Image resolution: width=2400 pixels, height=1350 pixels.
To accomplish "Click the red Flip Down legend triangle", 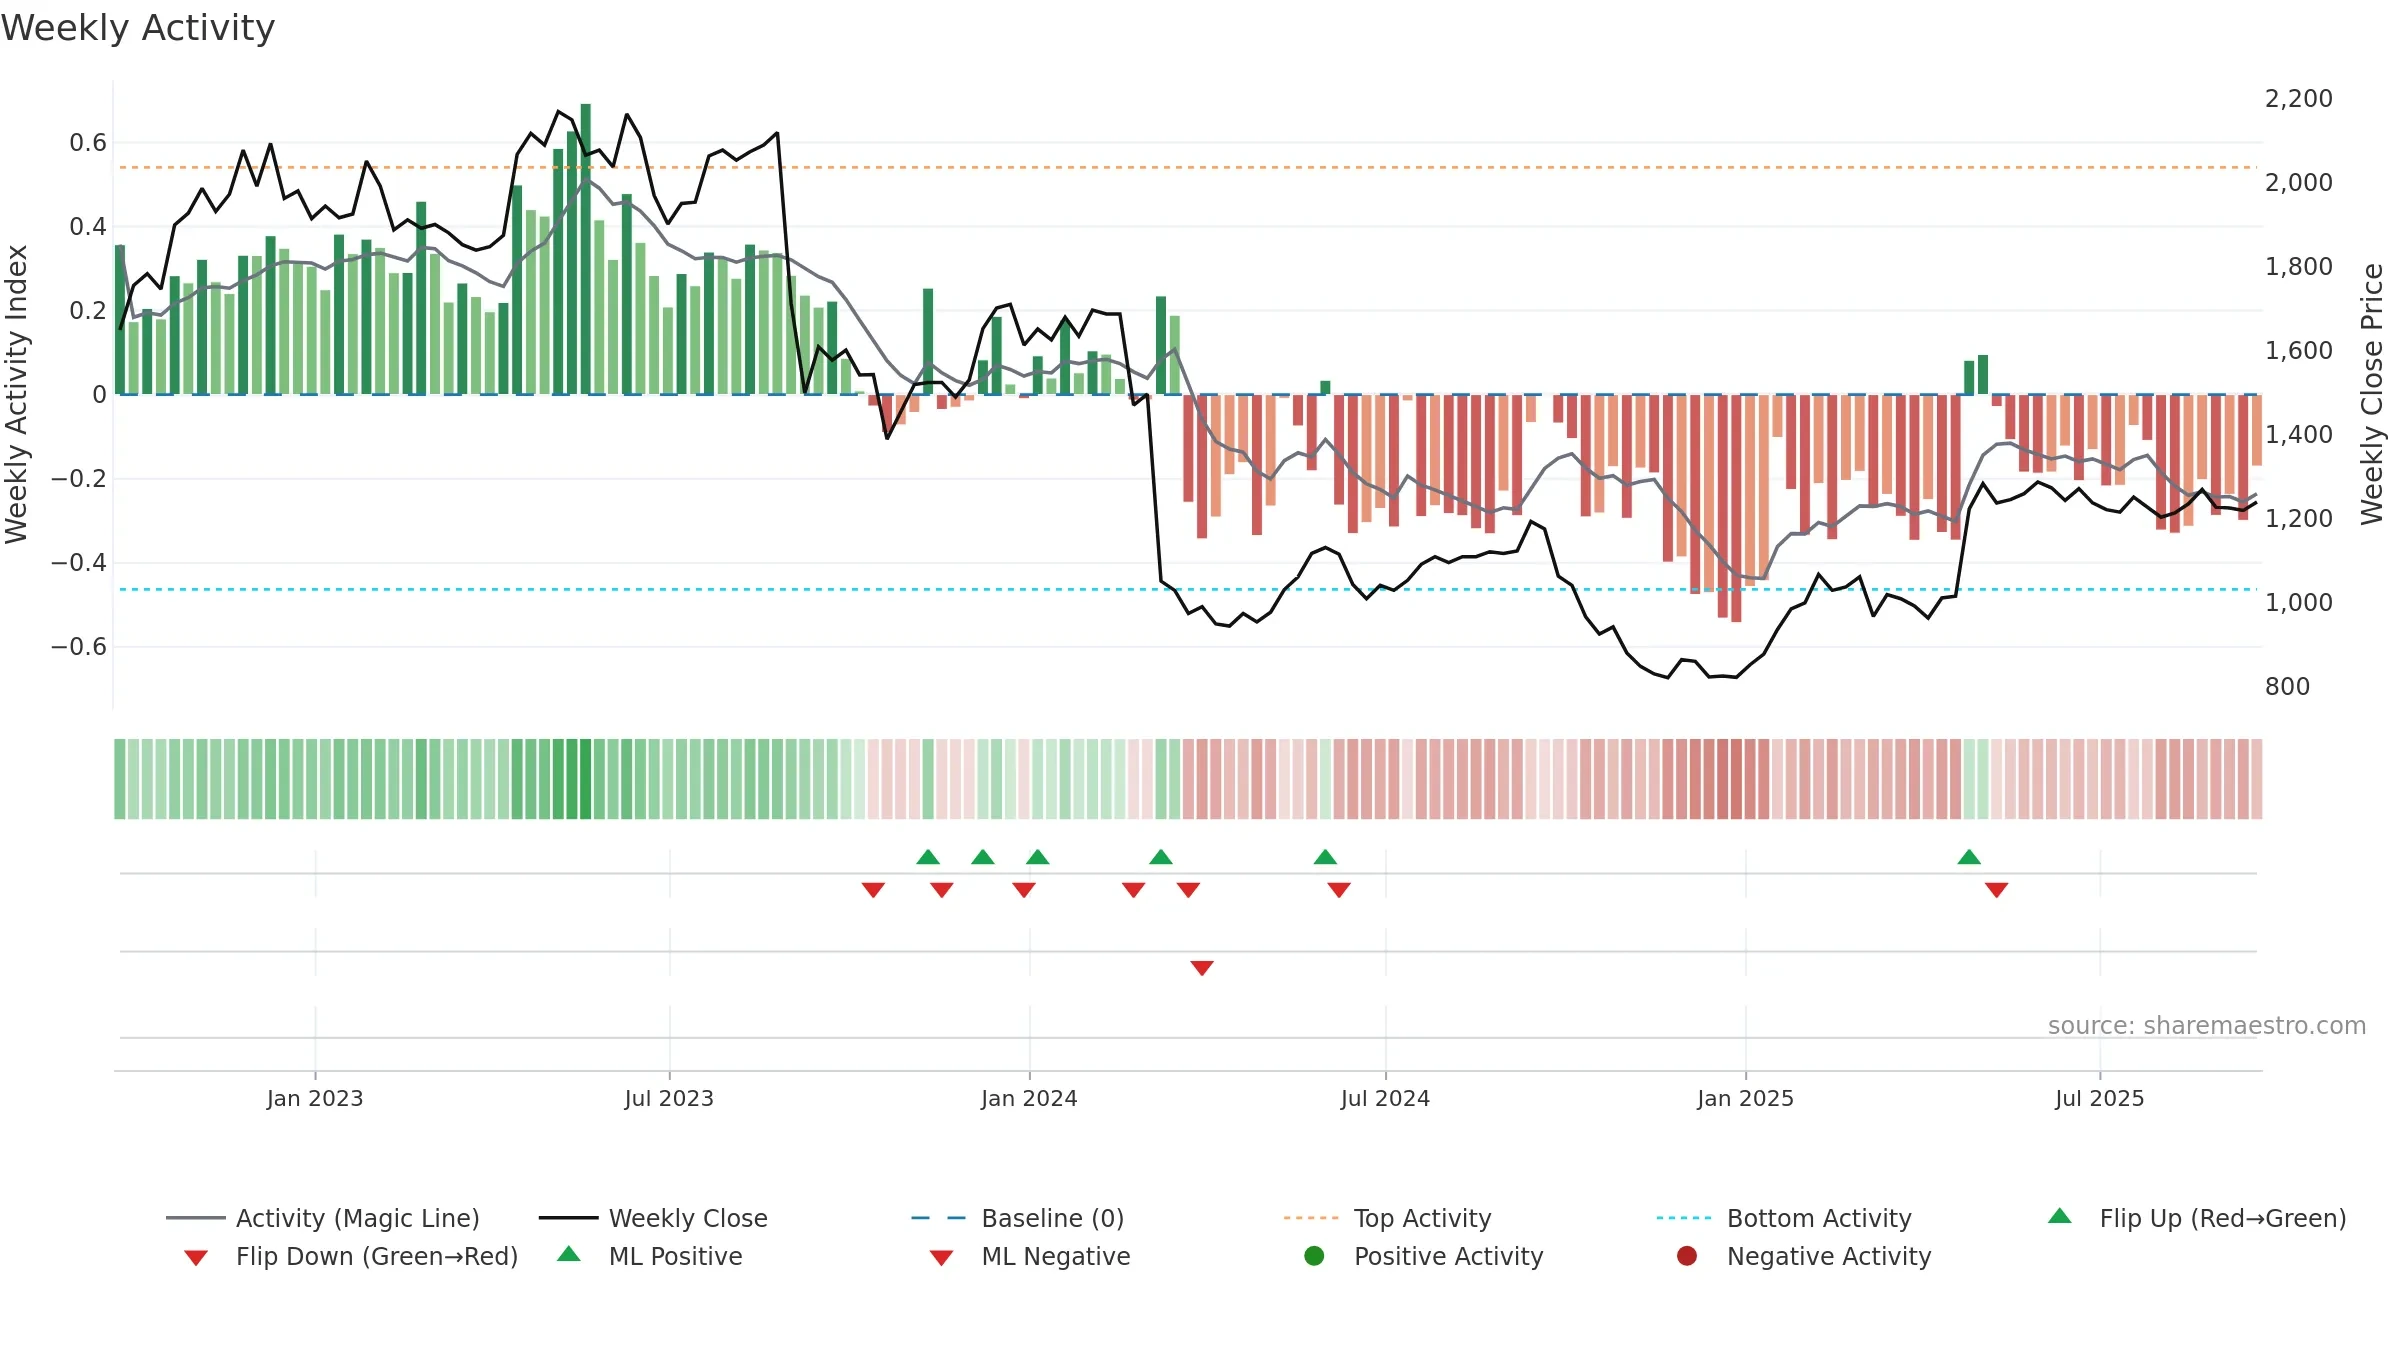I will point(196,1258).
